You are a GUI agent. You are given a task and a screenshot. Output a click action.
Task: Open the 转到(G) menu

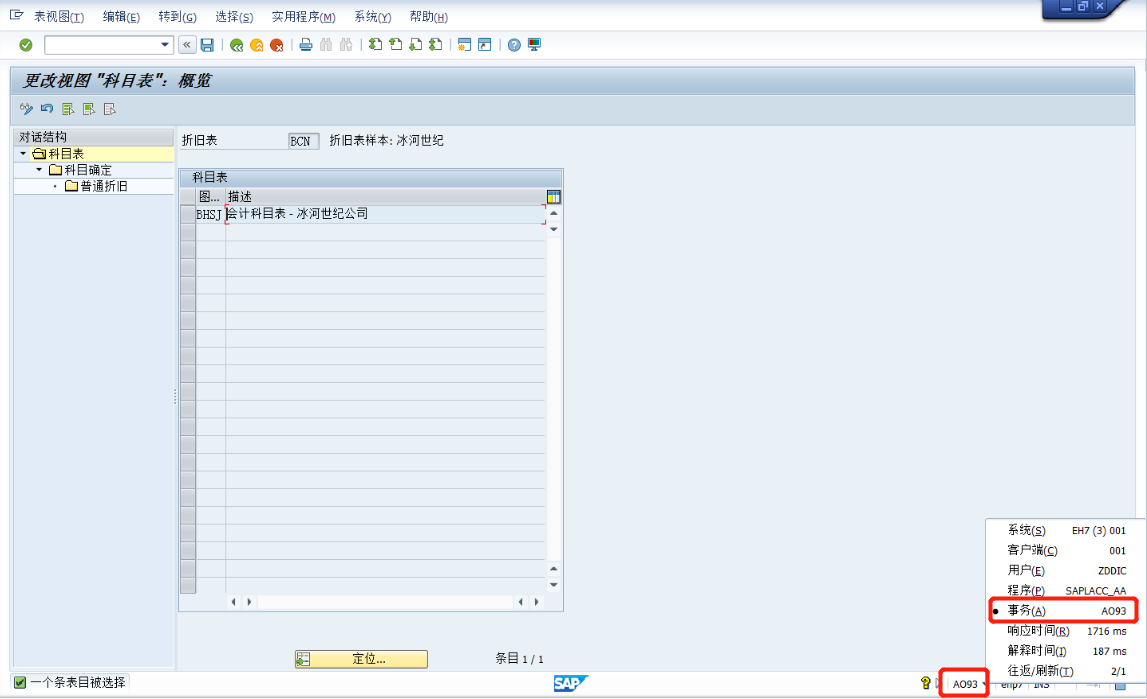177,16
